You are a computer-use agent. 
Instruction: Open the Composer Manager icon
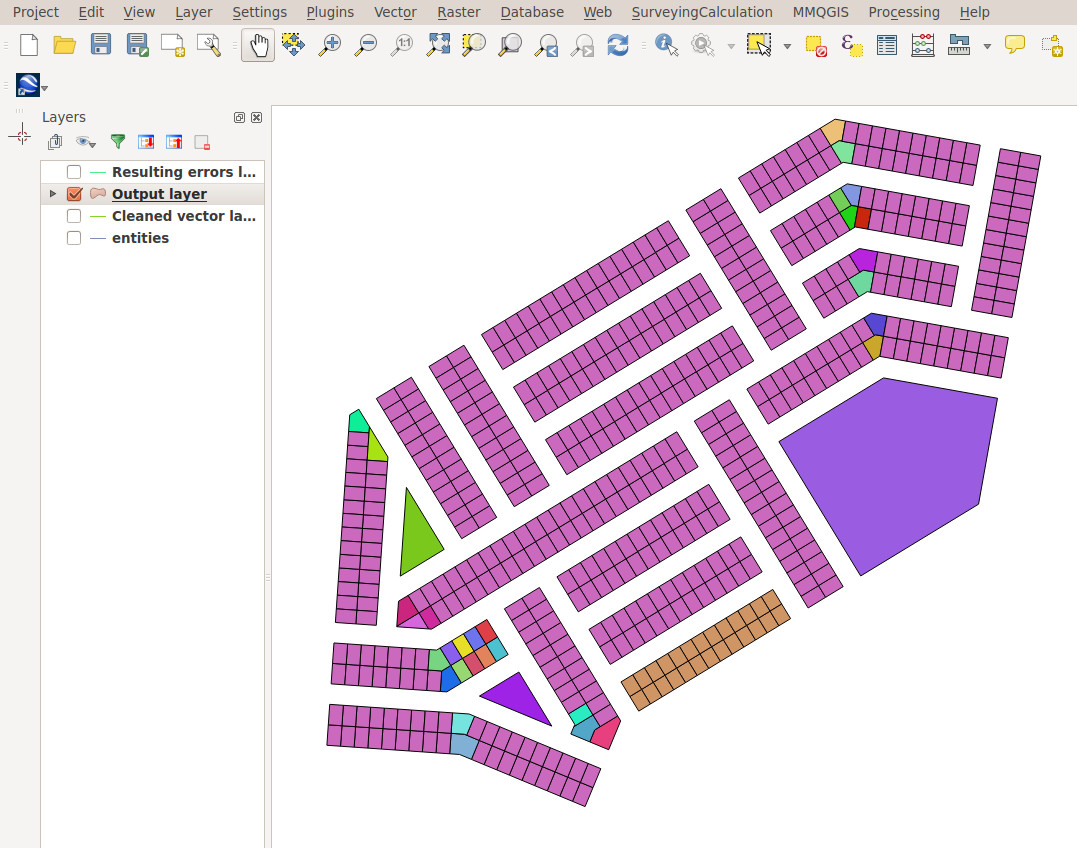tap(209, 45)
